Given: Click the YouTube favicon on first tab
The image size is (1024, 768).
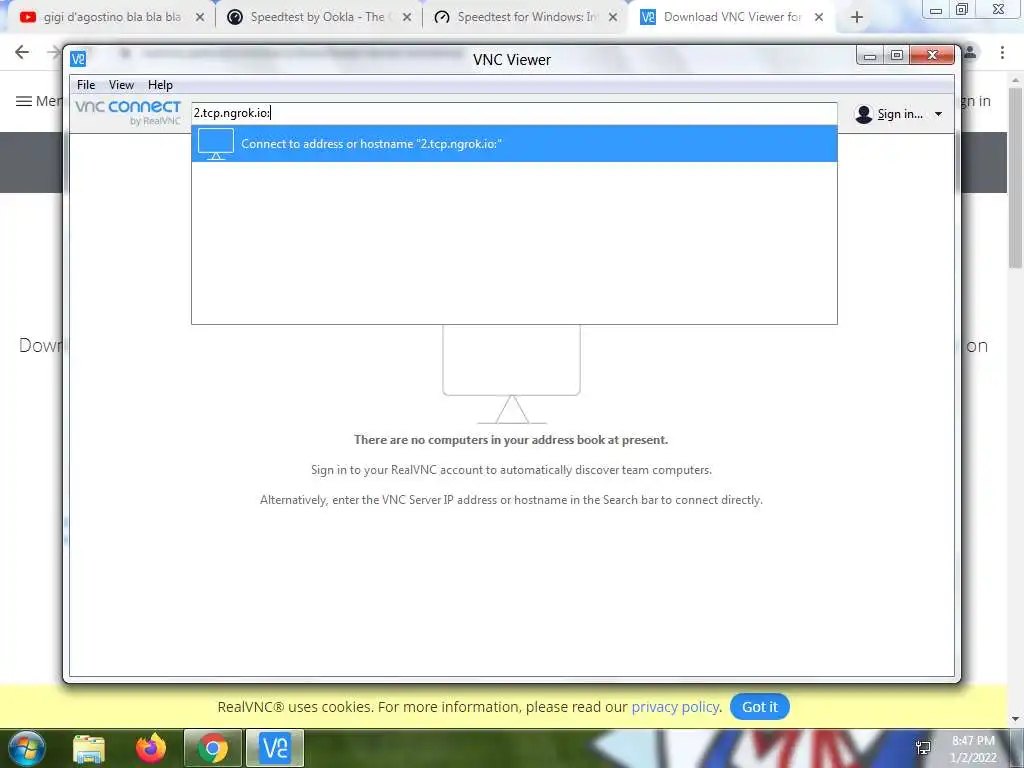Looking at the screenshot, I should pos(27,17).
